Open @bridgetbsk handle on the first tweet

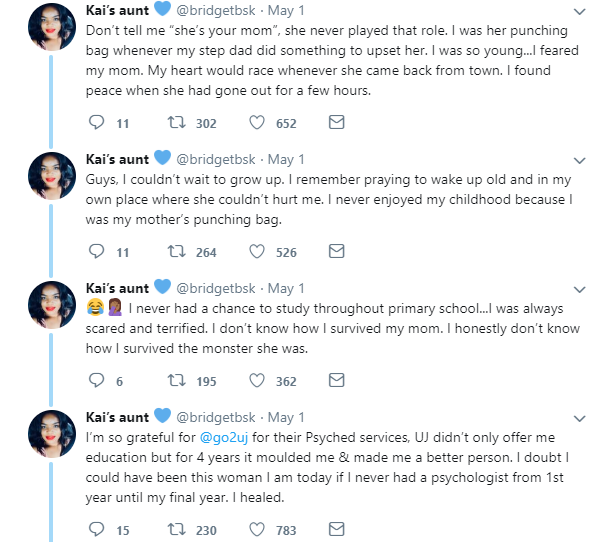click(x=215, y=11)
